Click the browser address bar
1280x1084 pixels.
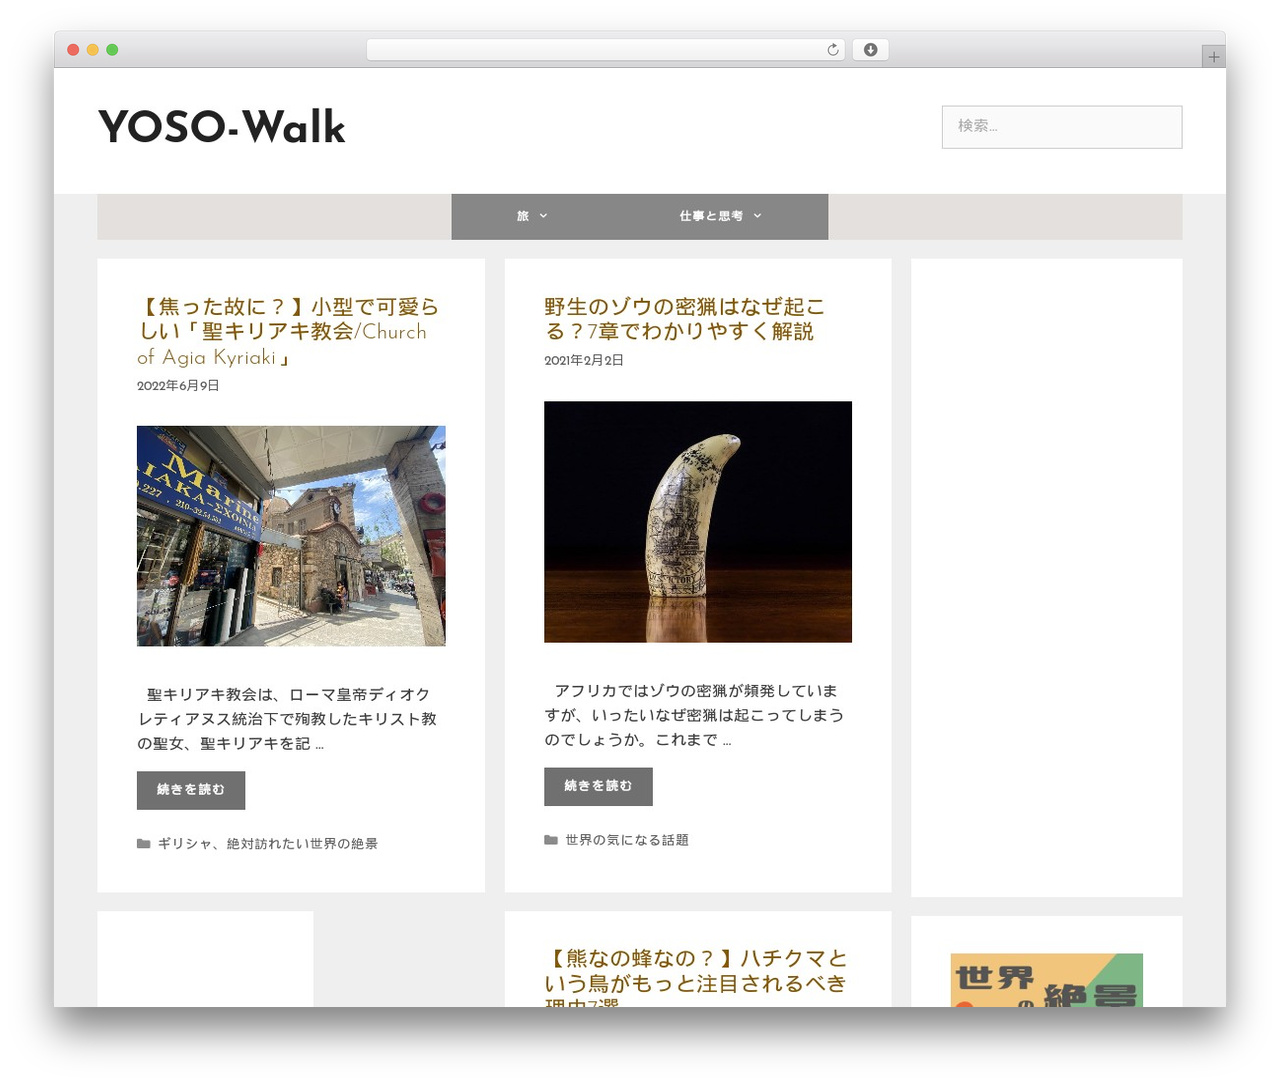click(606, 50)
